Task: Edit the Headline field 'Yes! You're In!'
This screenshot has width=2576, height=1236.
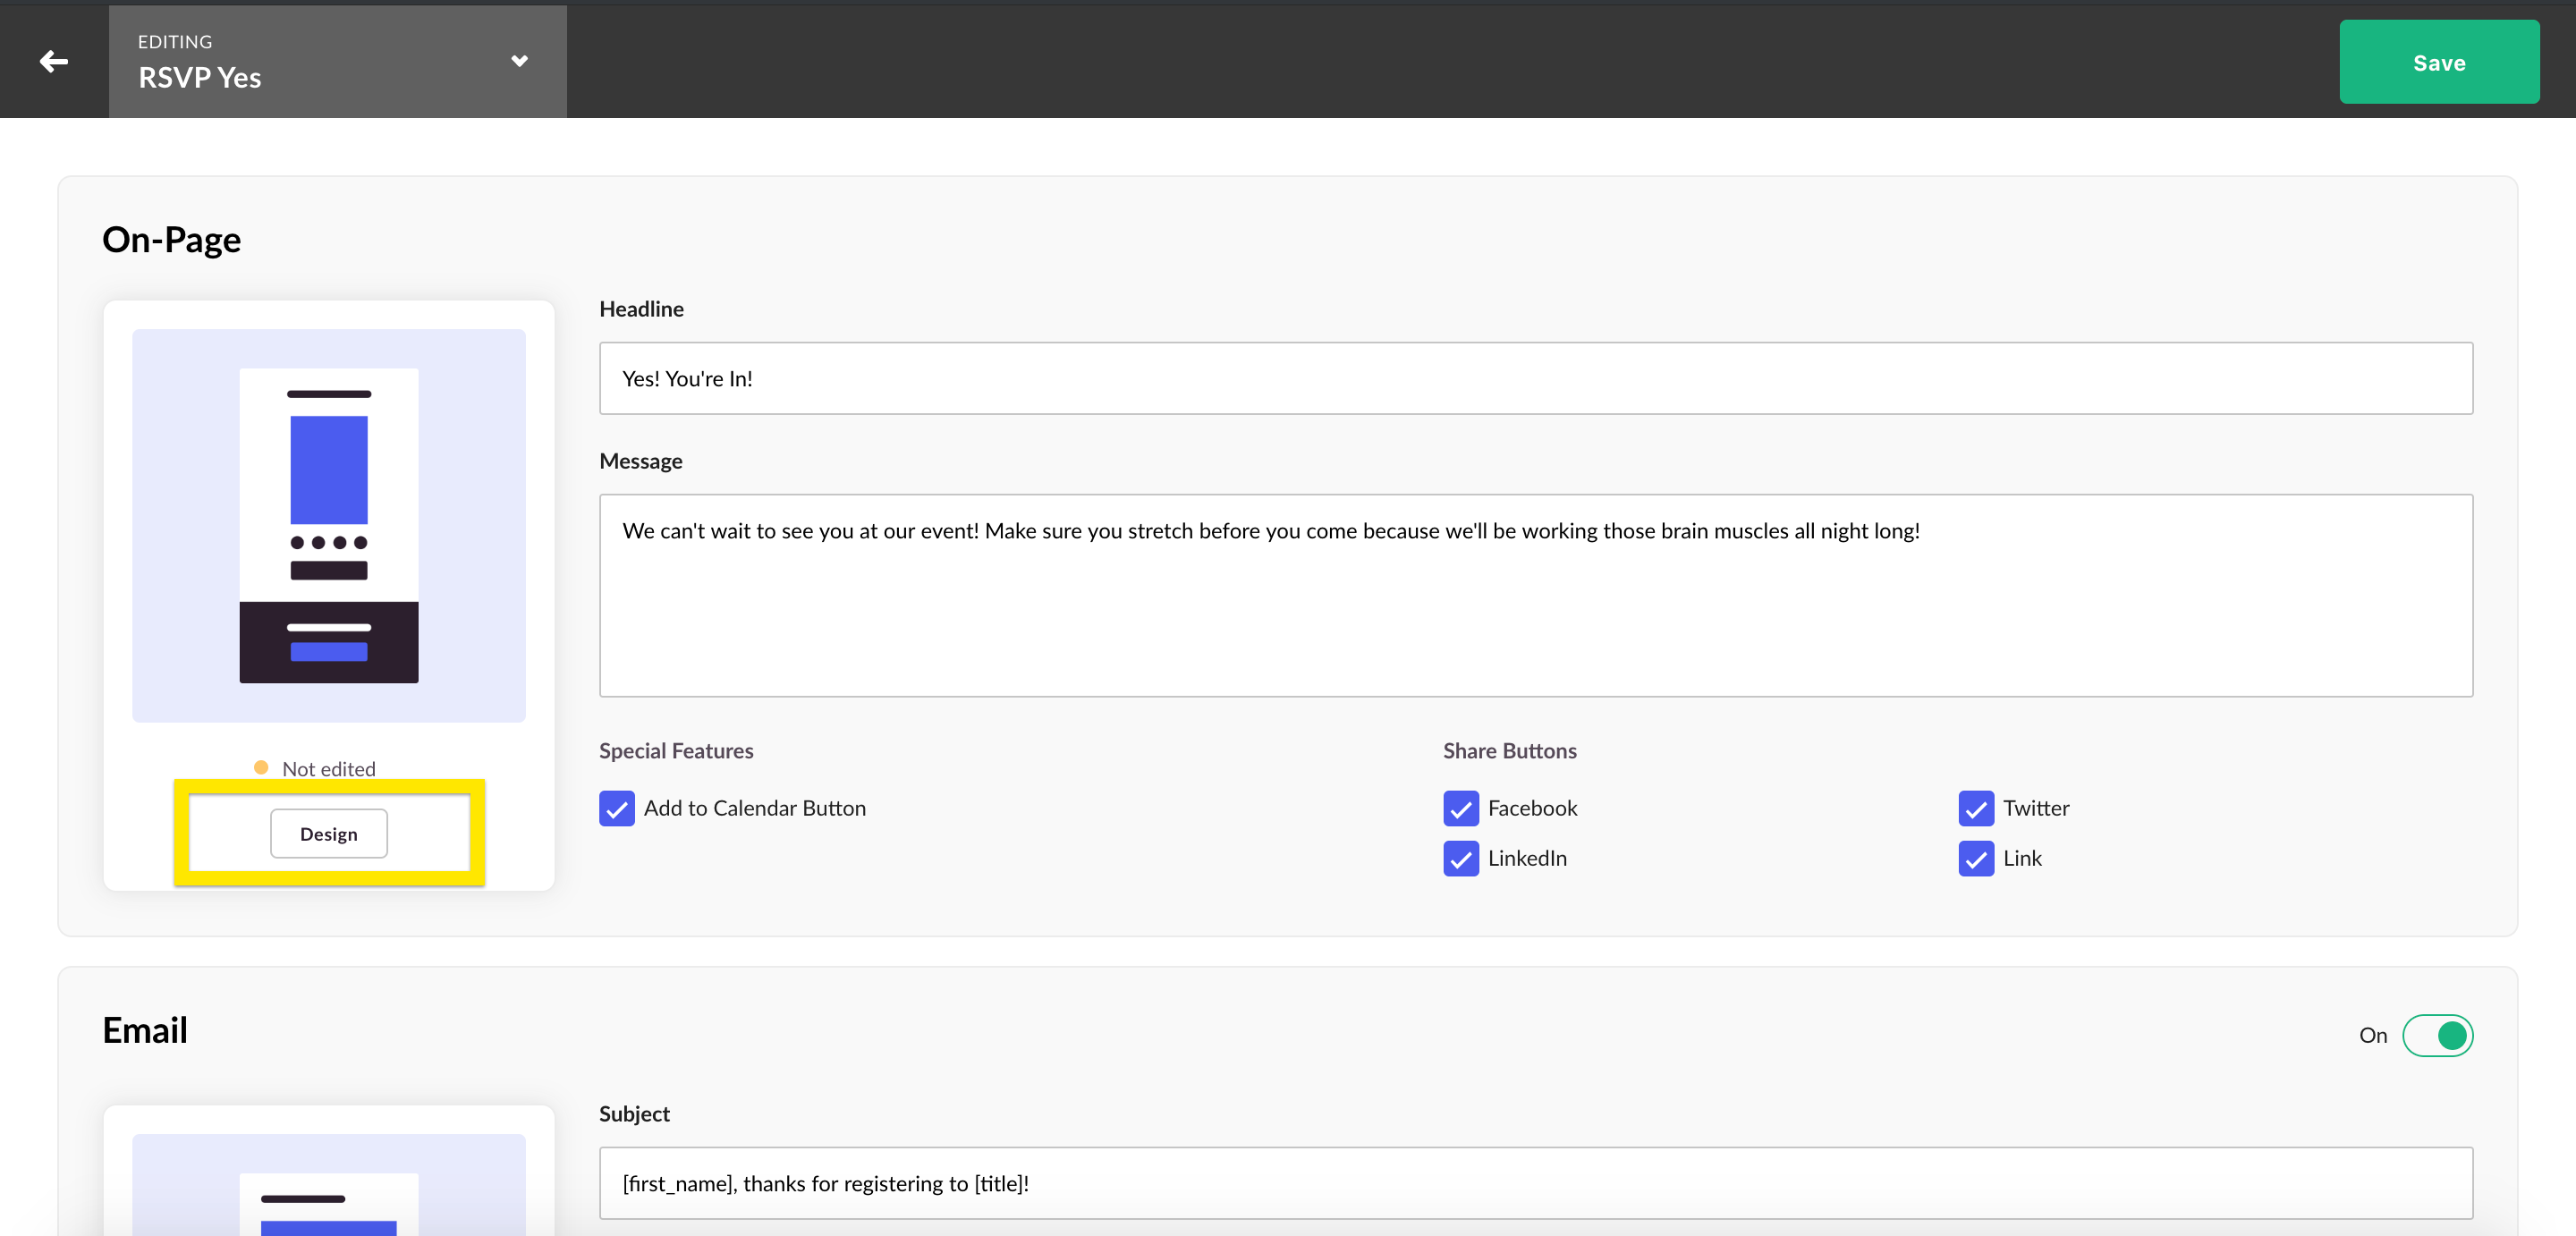Action: click(x=1535, y=378)
